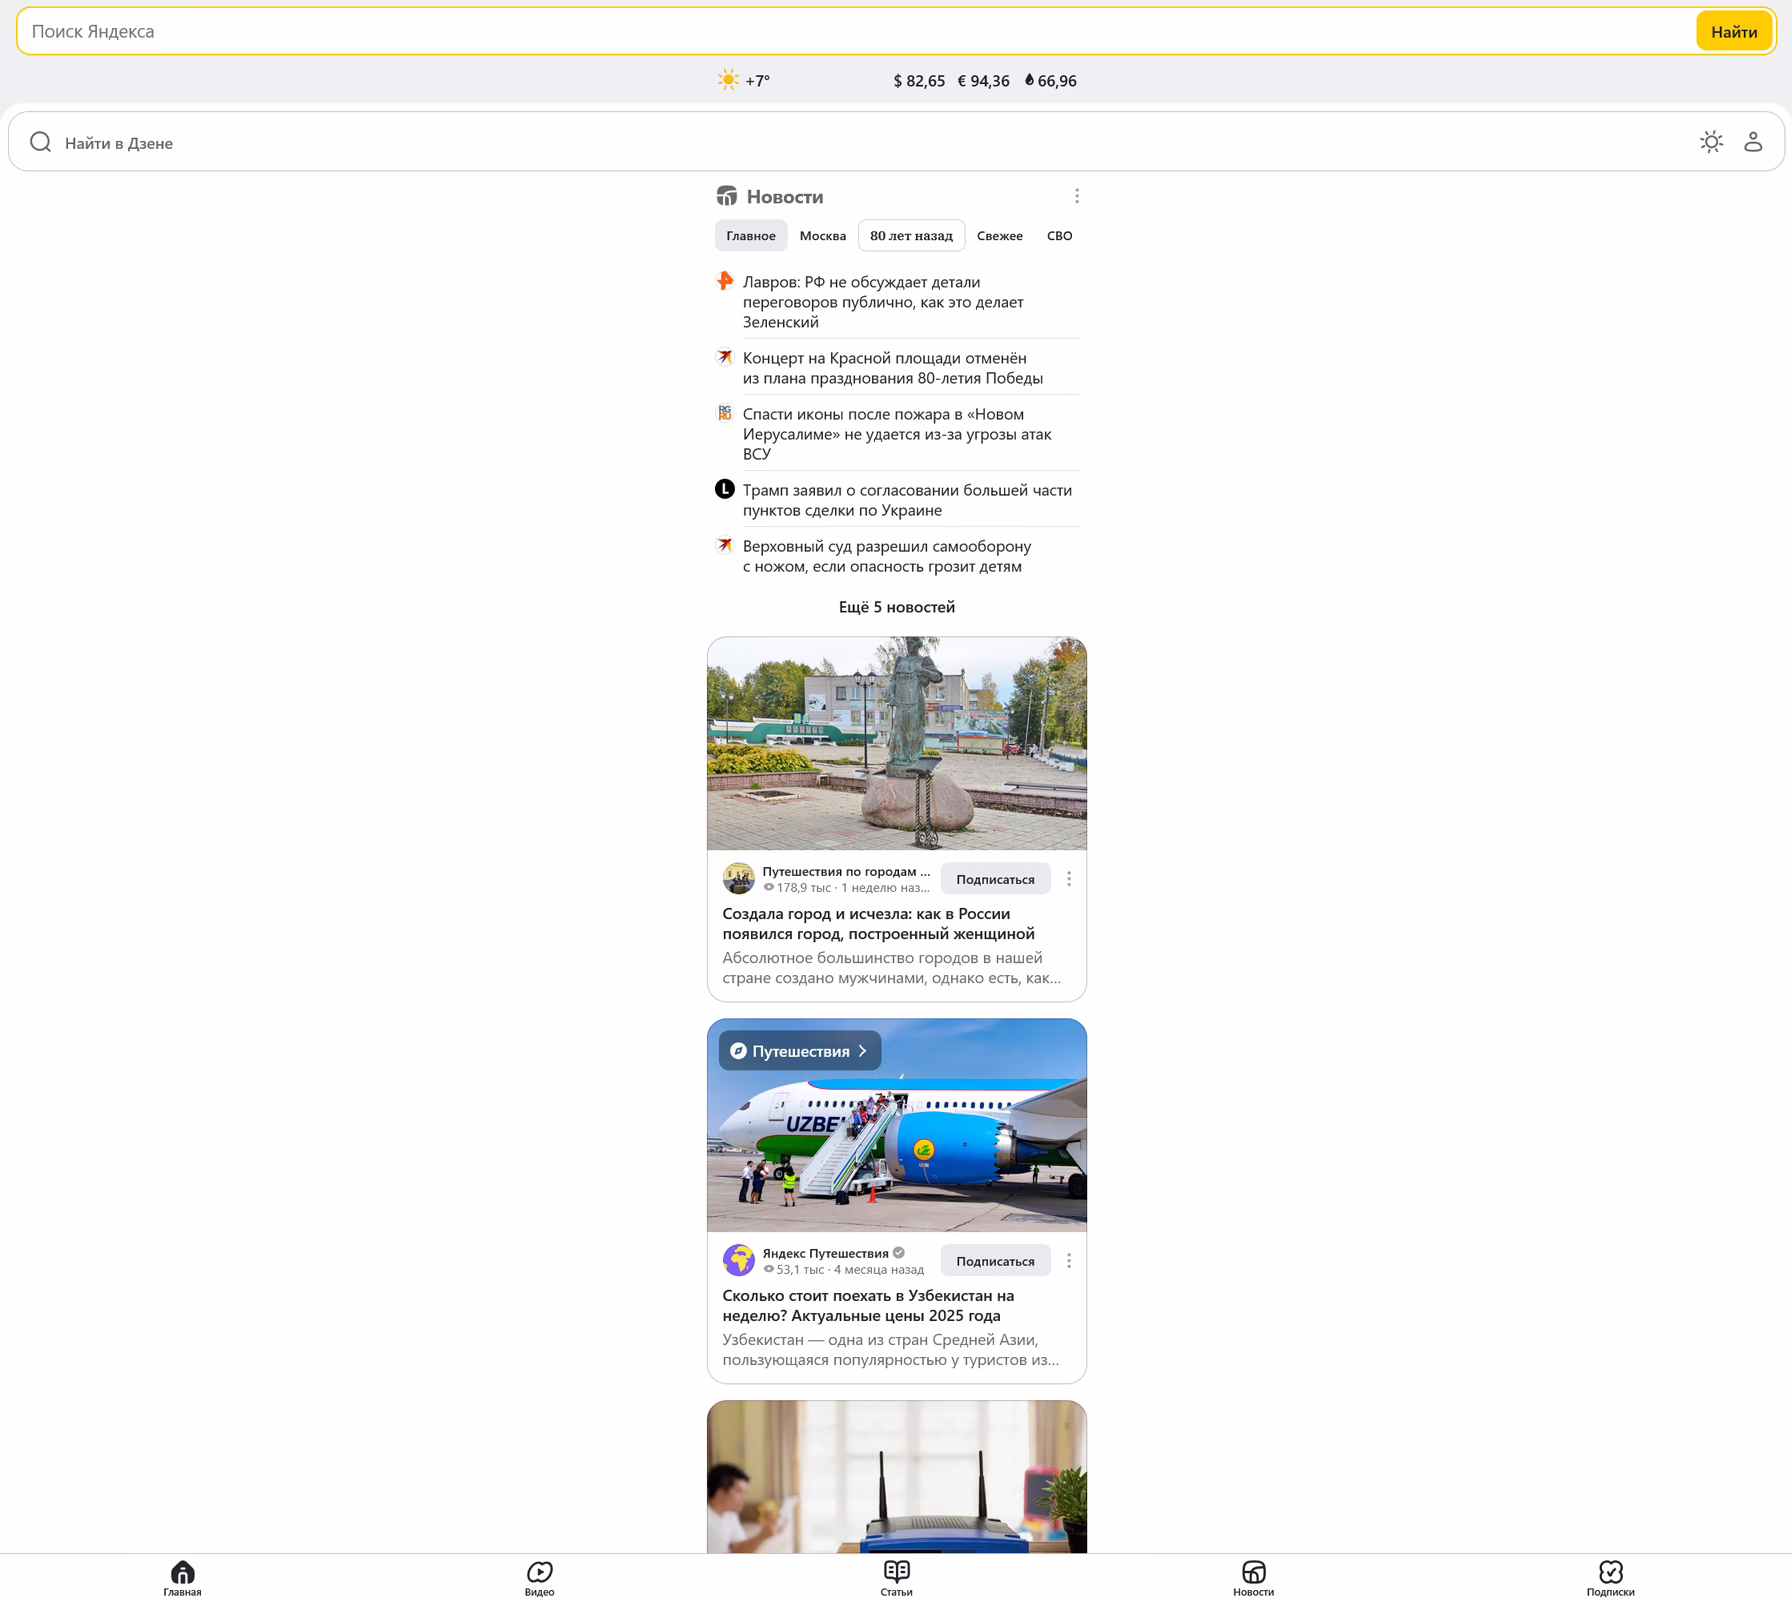The height and width of the screenshot is (1600, 1792).
Task: Select the 80 лет назад tab
Action: [911, 236]
